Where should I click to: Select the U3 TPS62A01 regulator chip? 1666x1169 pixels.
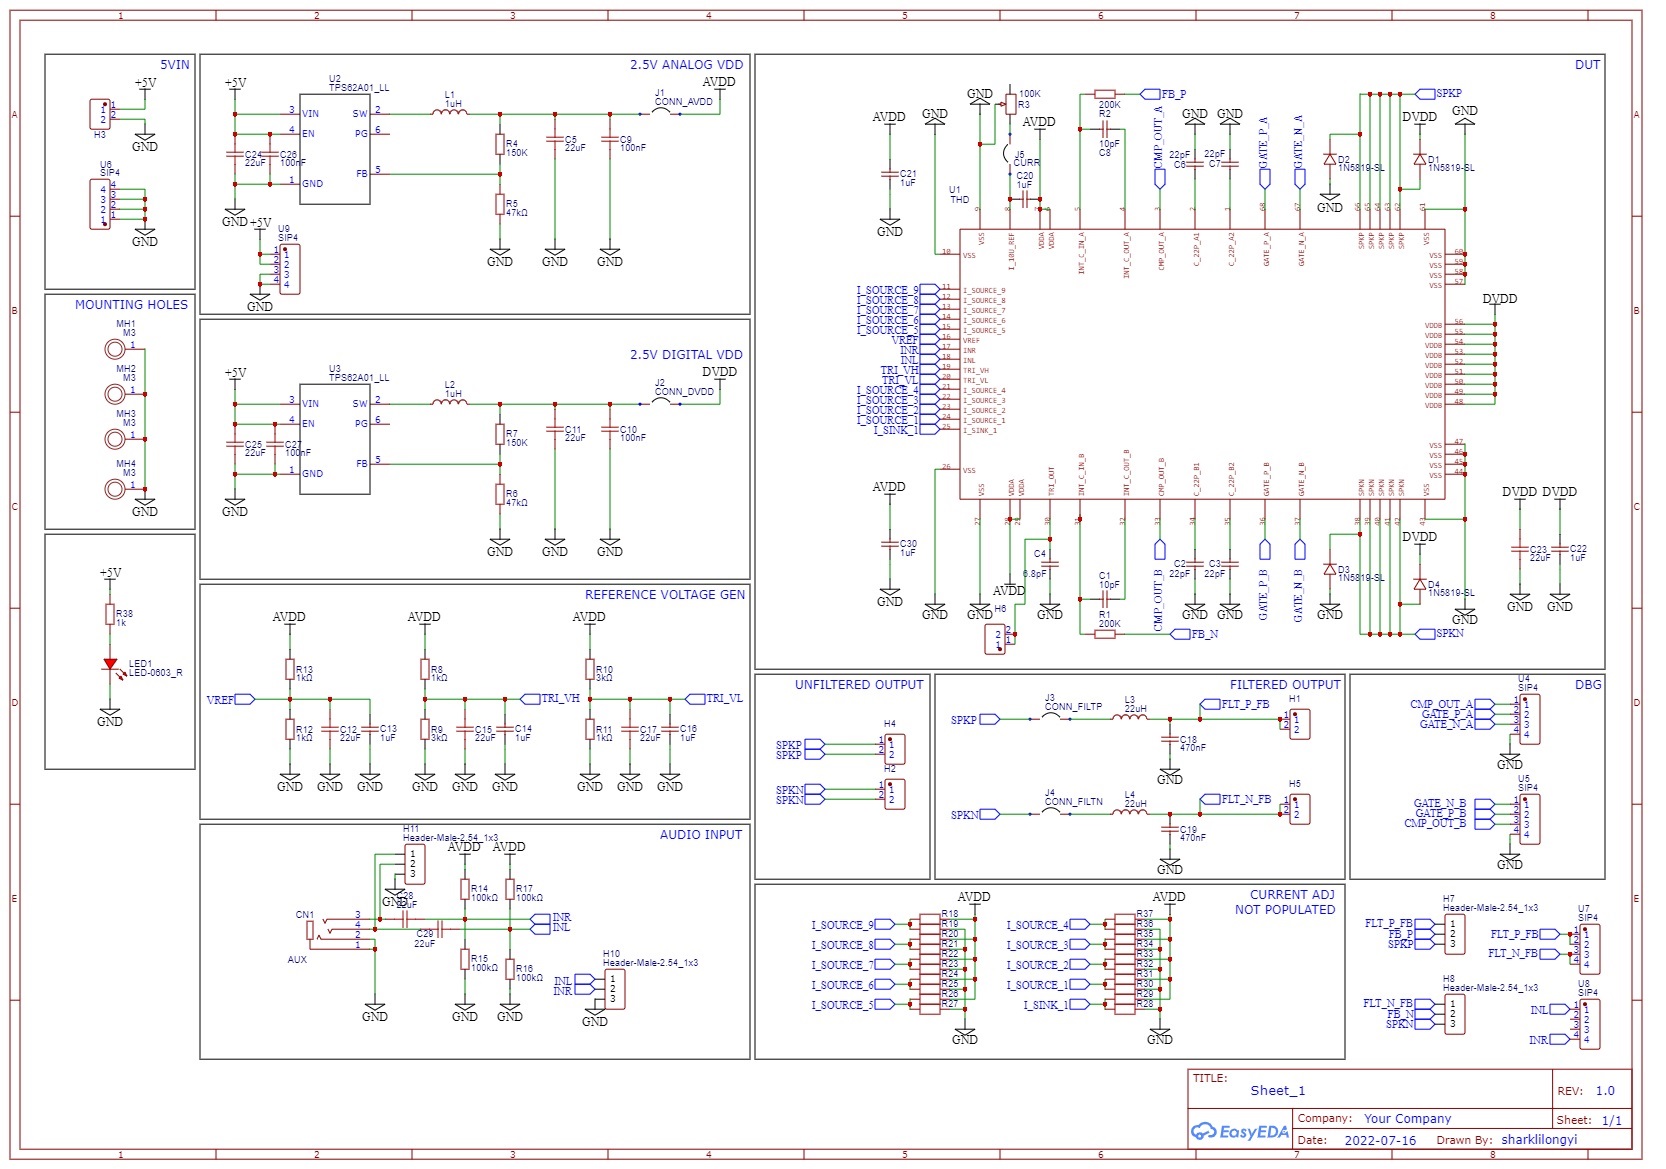point(335,438)
